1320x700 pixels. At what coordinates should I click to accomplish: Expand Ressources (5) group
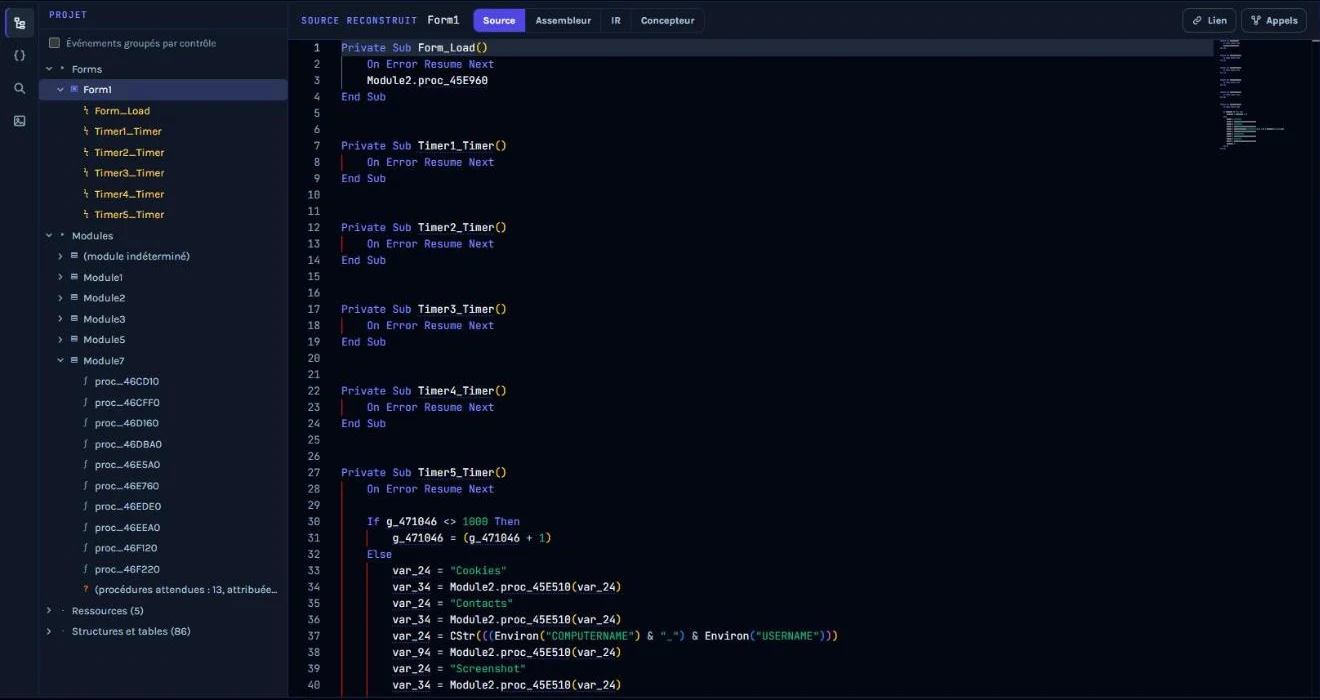pos(49,611)
